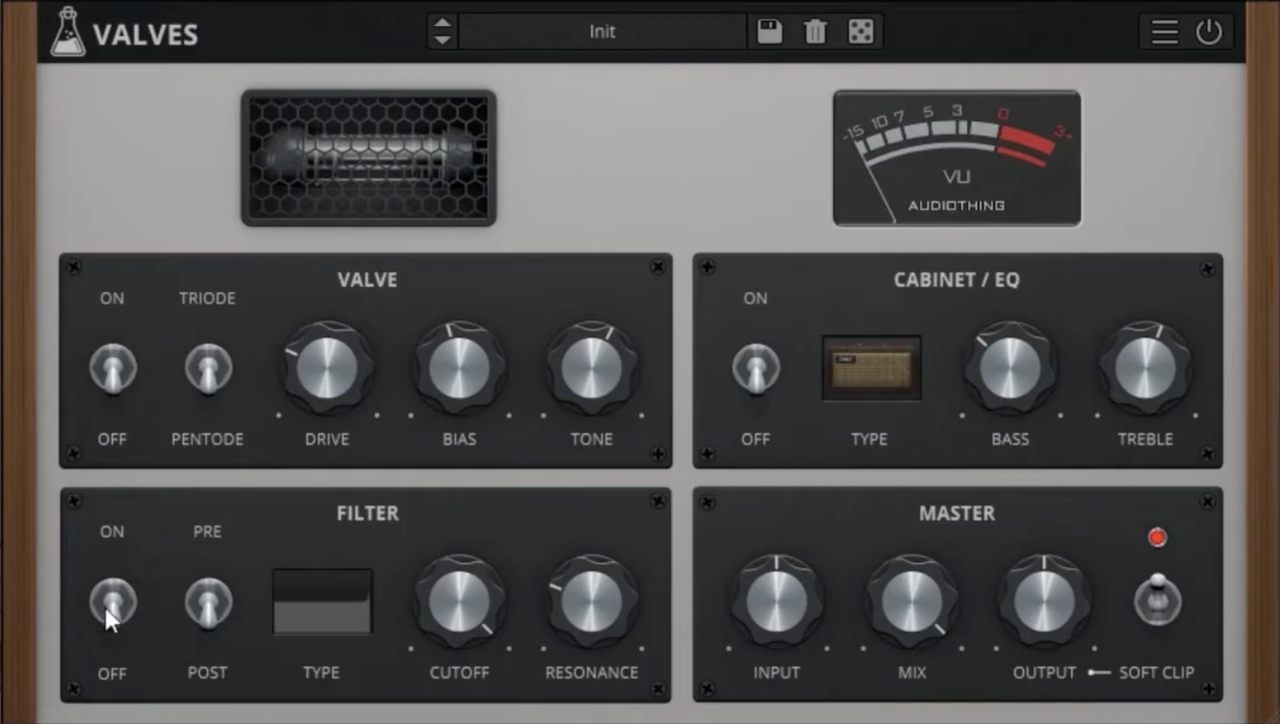Click the TRIODE label

207,298
